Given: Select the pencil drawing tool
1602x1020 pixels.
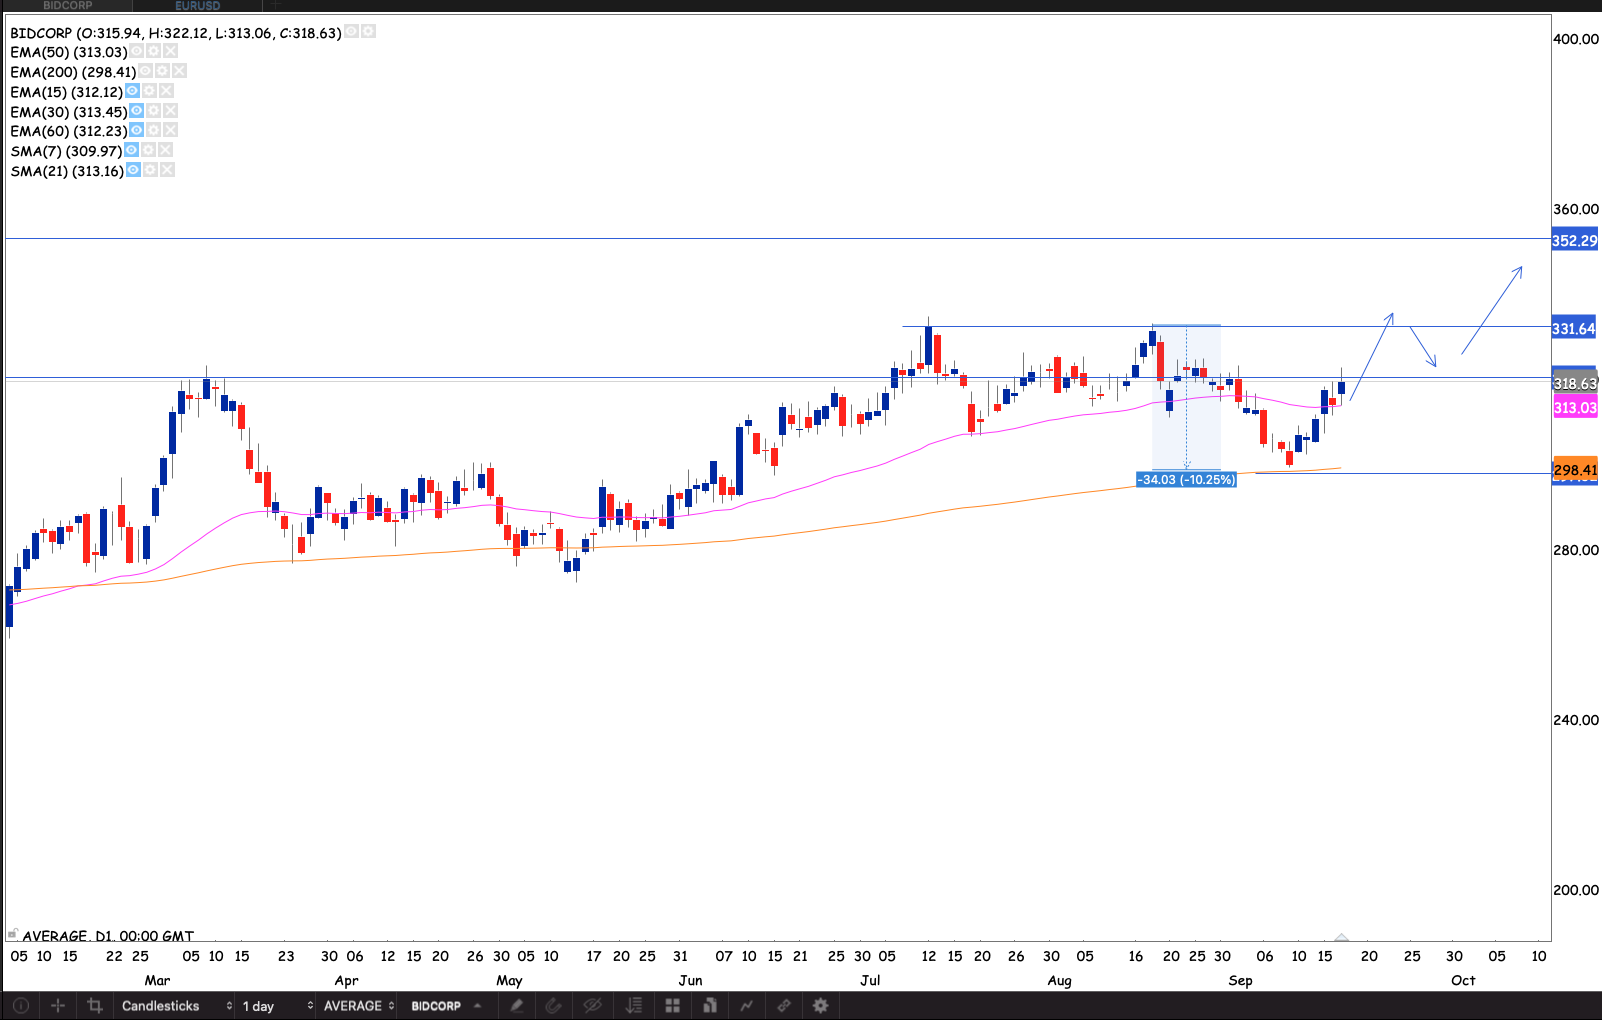Looking at the screenshot, I should [x=517, y=1006].
